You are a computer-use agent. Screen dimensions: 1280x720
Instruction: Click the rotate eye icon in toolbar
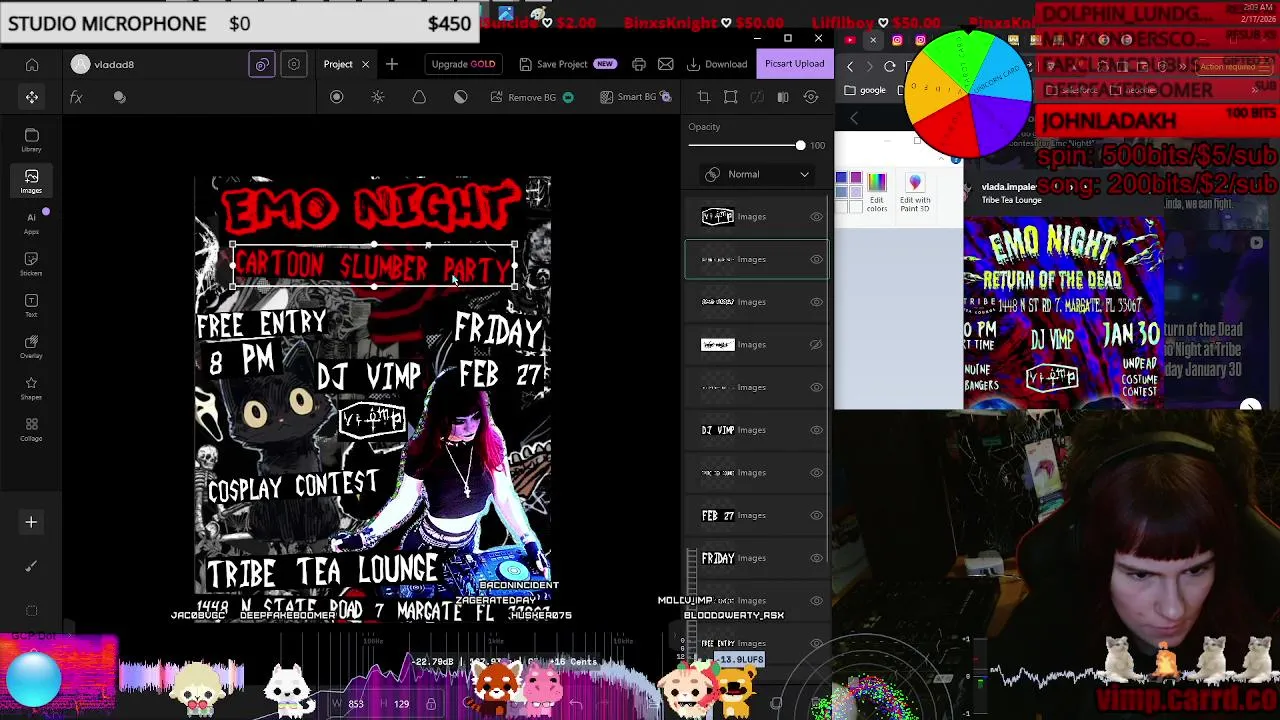pyautogui.click(x=811, y=97)
